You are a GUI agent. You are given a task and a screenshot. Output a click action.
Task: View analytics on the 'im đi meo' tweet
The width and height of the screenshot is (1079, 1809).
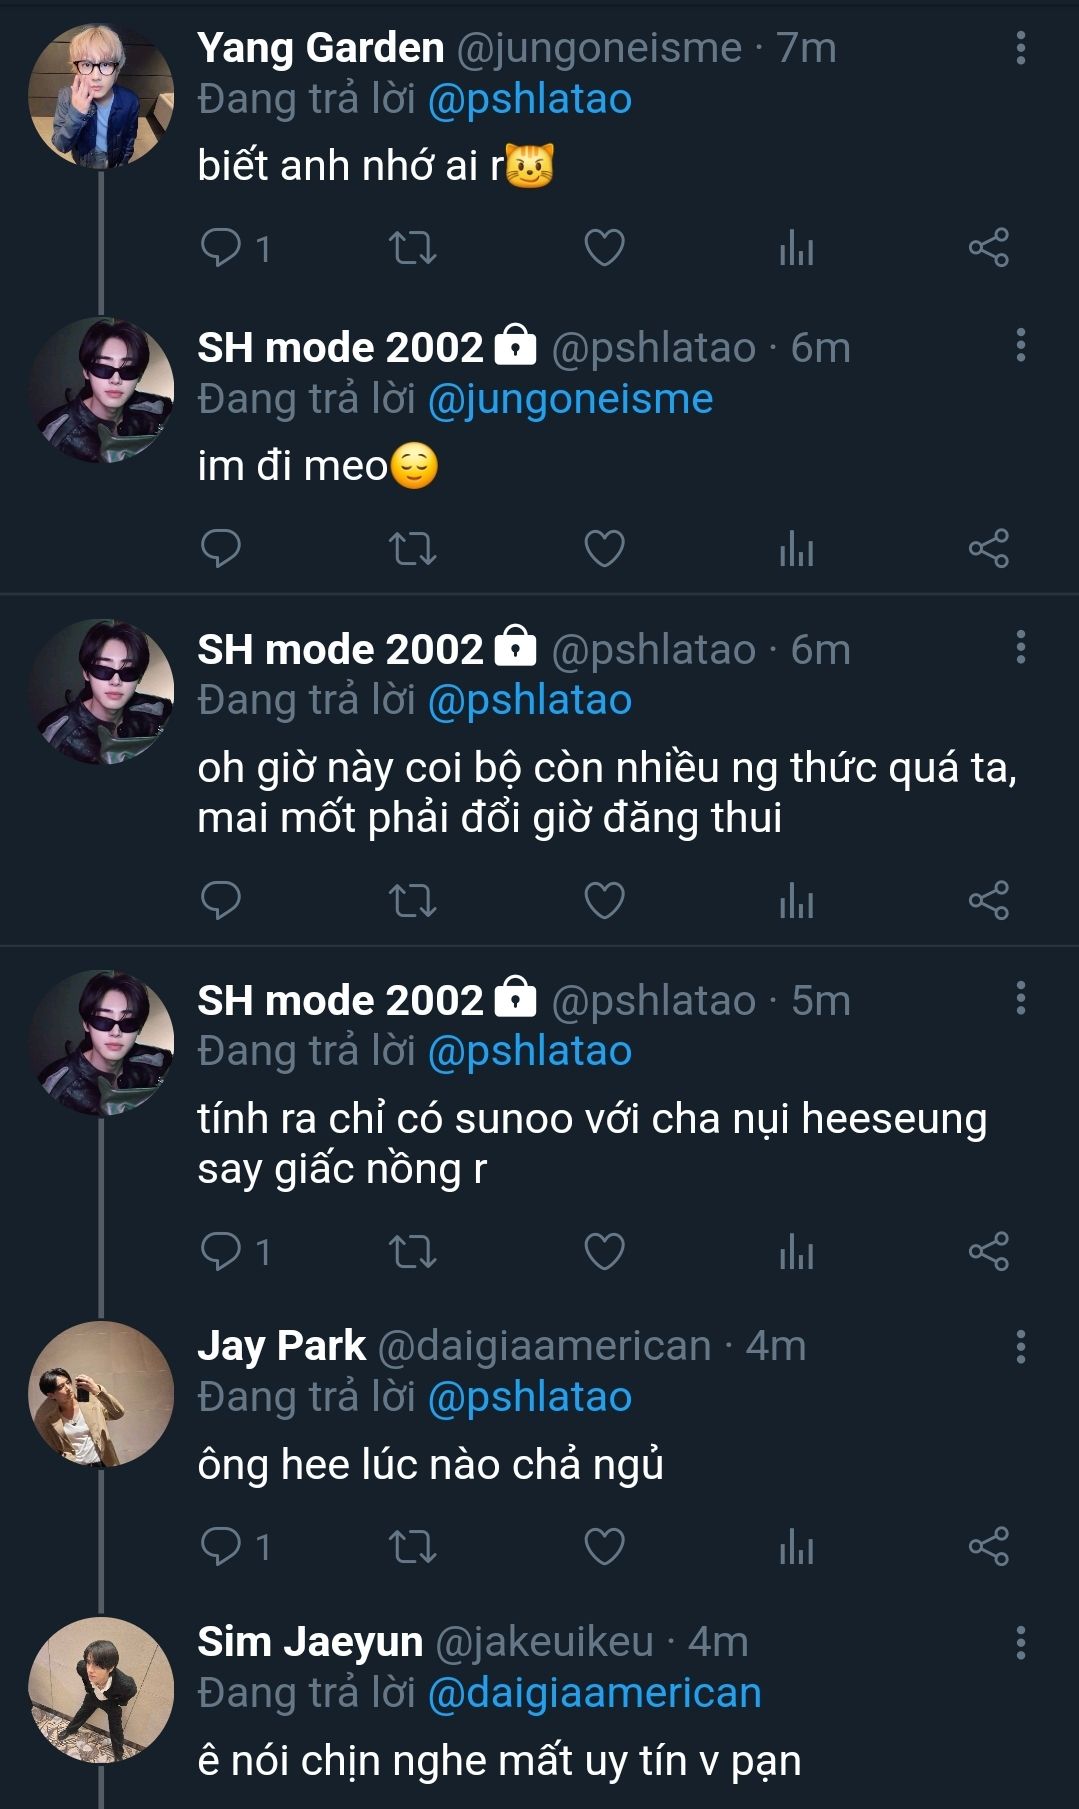pos(796,548)
